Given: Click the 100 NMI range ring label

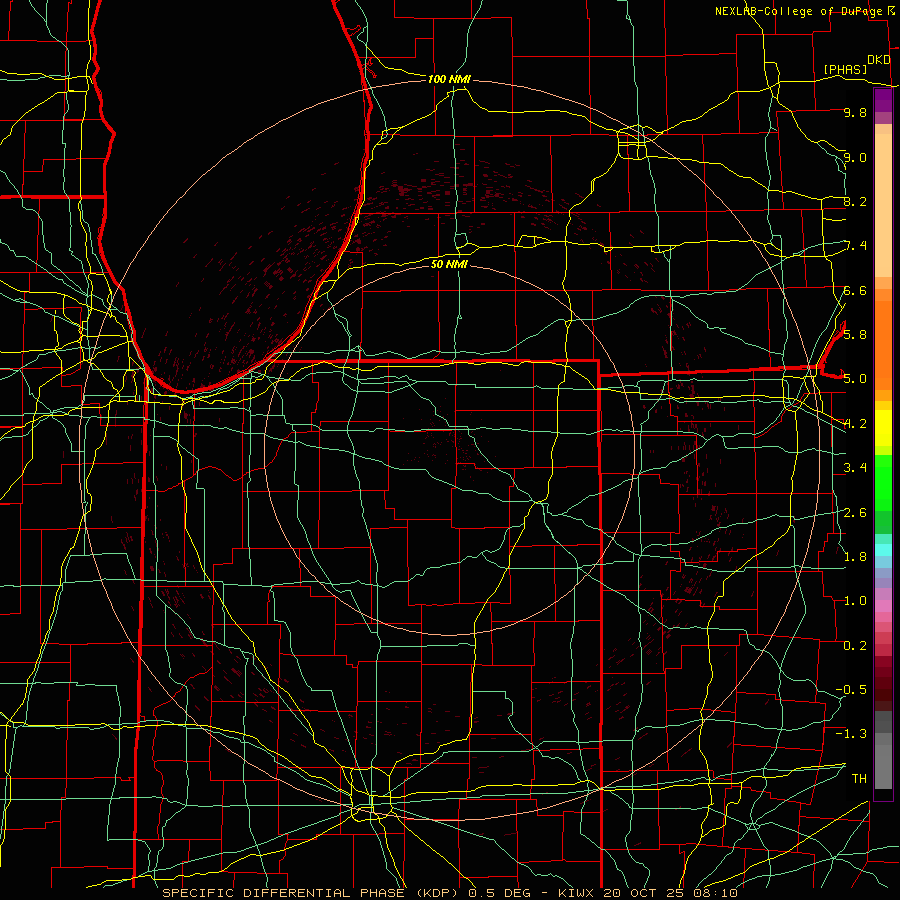Looking at the screenshot, I should [449, 79].
